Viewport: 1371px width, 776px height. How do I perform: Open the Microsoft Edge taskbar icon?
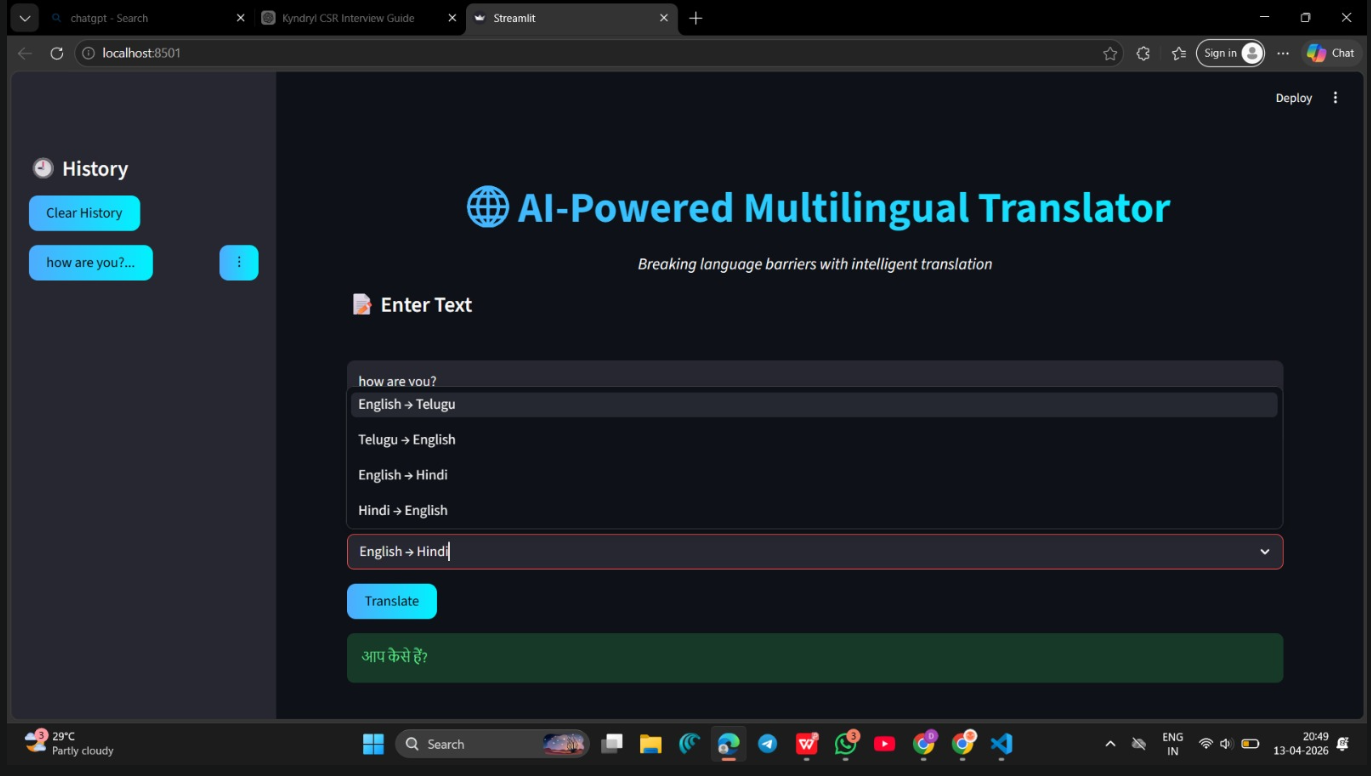(x=728, y=744)
